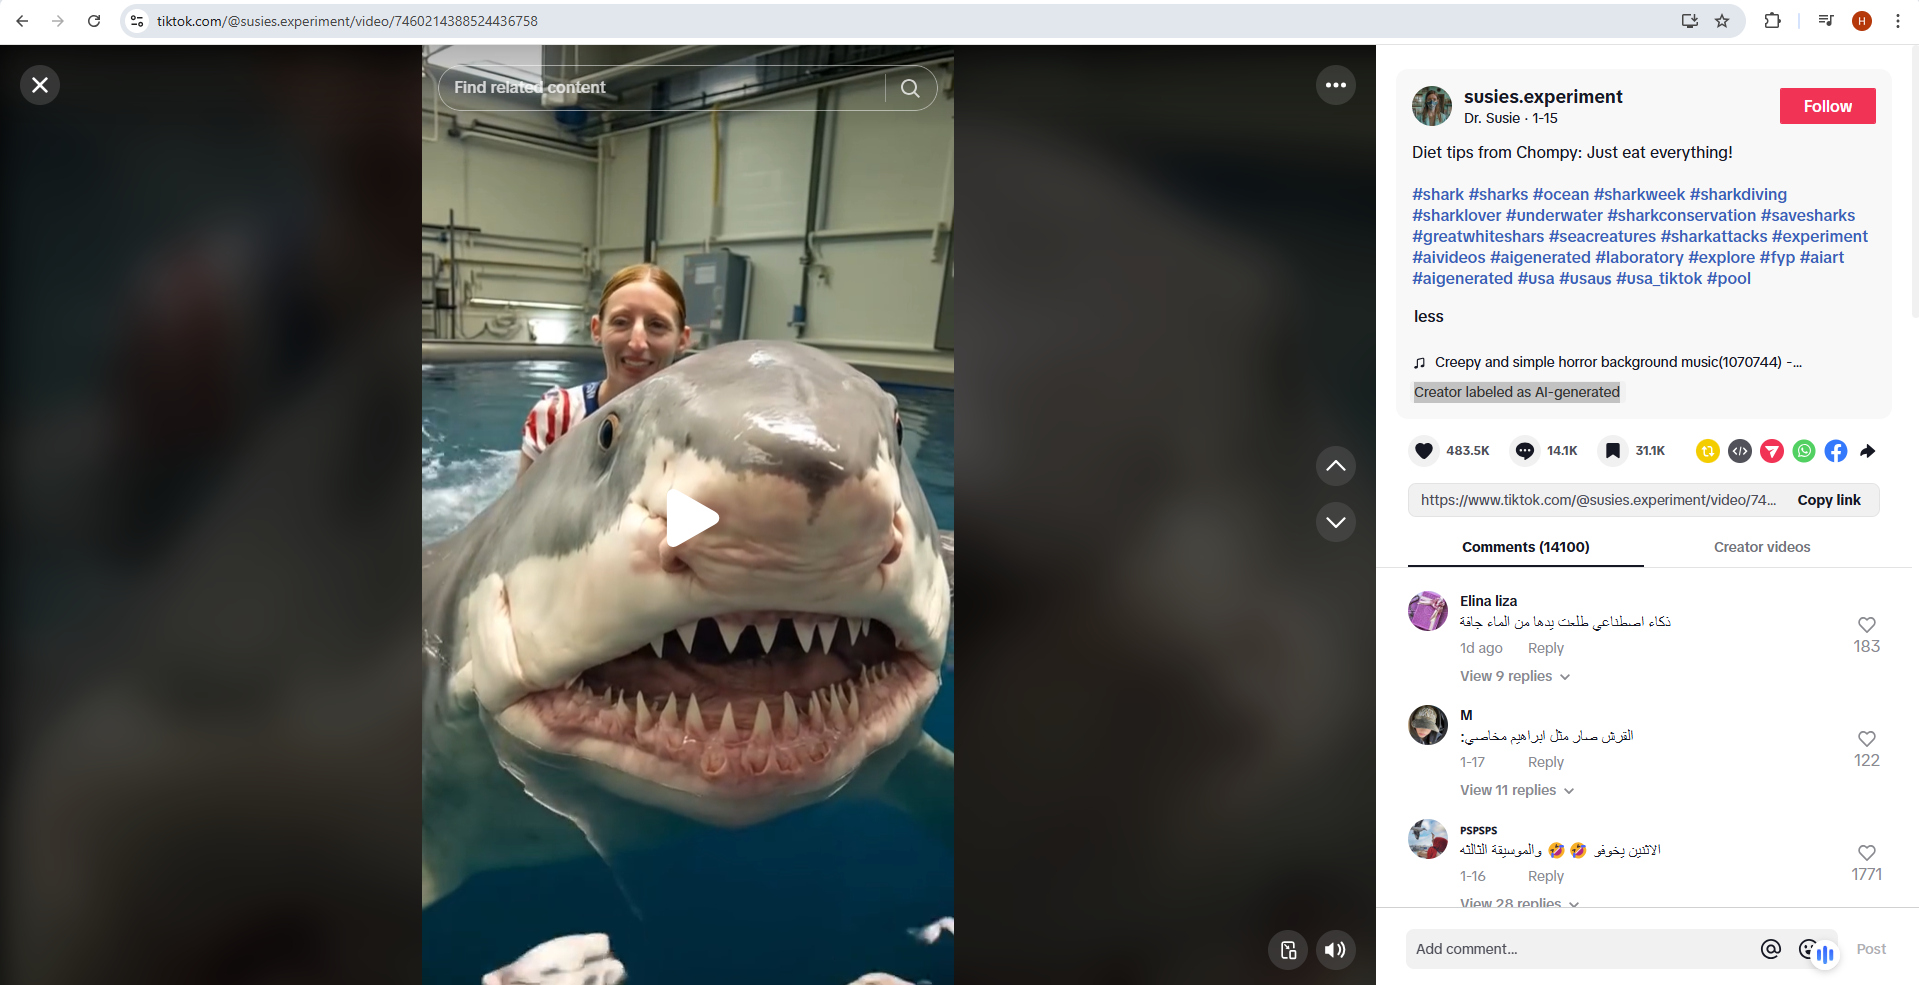
Task: Open the three-dot more options menu
Action: [1335, 85]
